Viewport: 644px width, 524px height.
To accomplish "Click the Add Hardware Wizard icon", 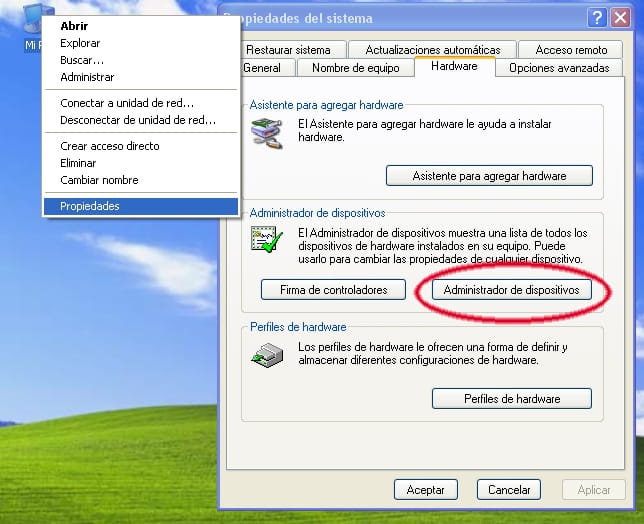I will 267,133.
